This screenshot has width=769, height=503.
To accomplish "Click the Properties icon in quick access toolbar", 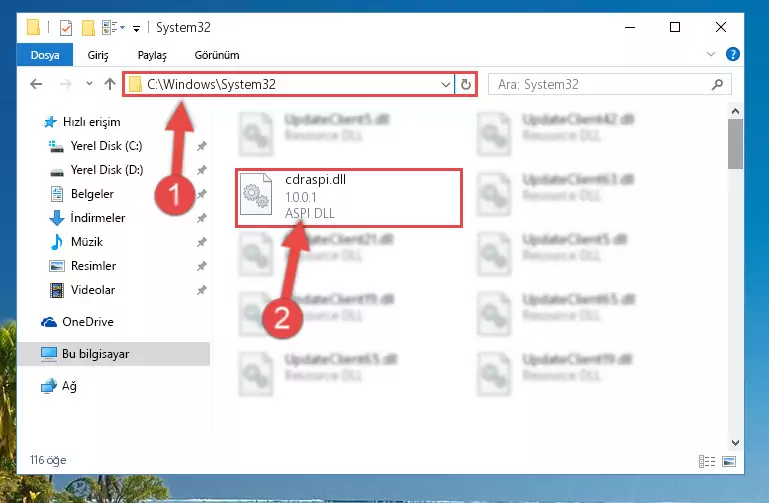I will 66,27.
